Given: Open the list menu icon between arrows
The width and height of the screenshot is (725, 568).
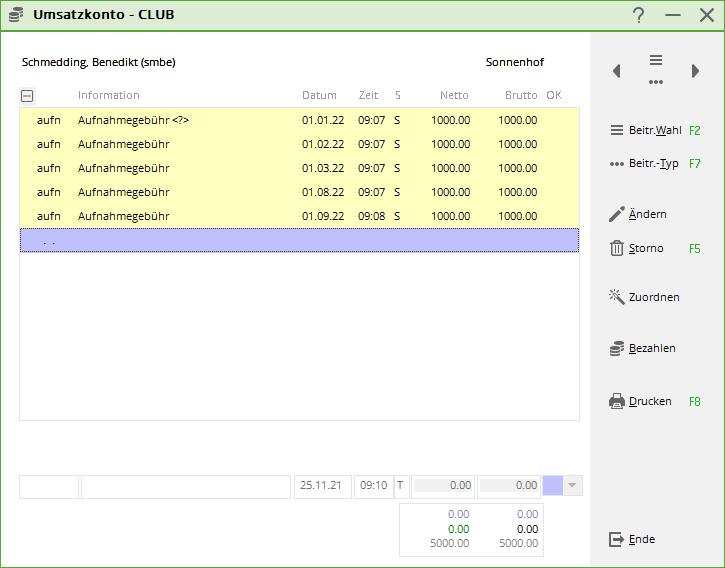Looking at the screenshot, I should 656,60.
